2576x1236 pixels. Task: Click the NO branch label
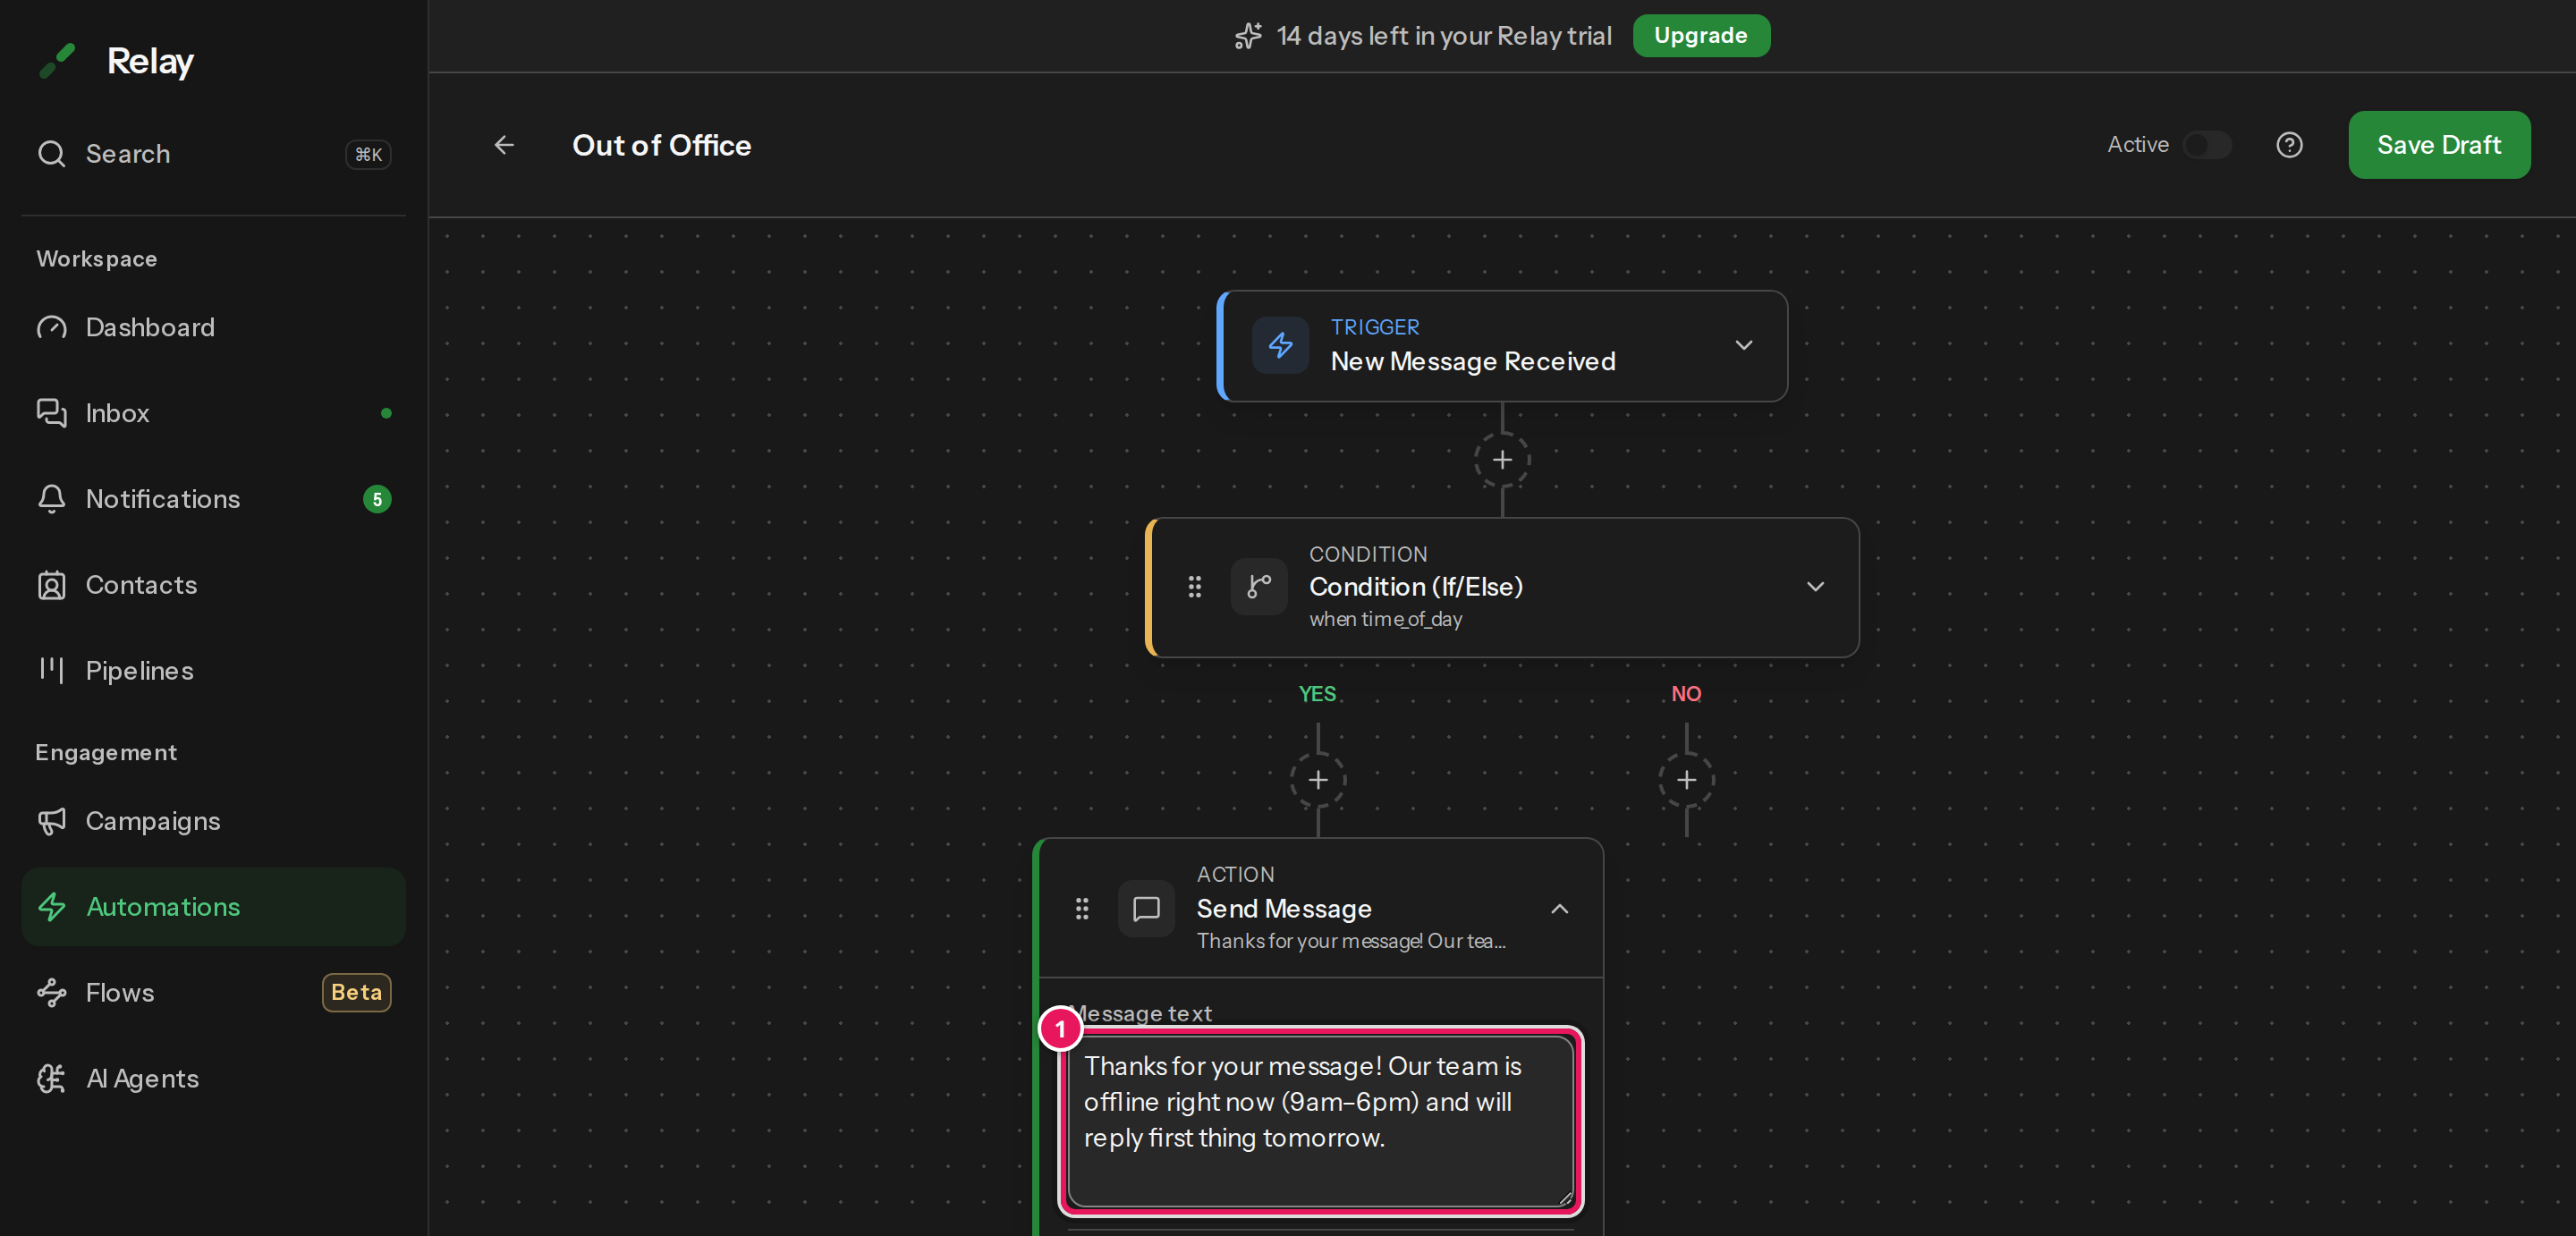pyautogui.click(x=1686, y=694)
